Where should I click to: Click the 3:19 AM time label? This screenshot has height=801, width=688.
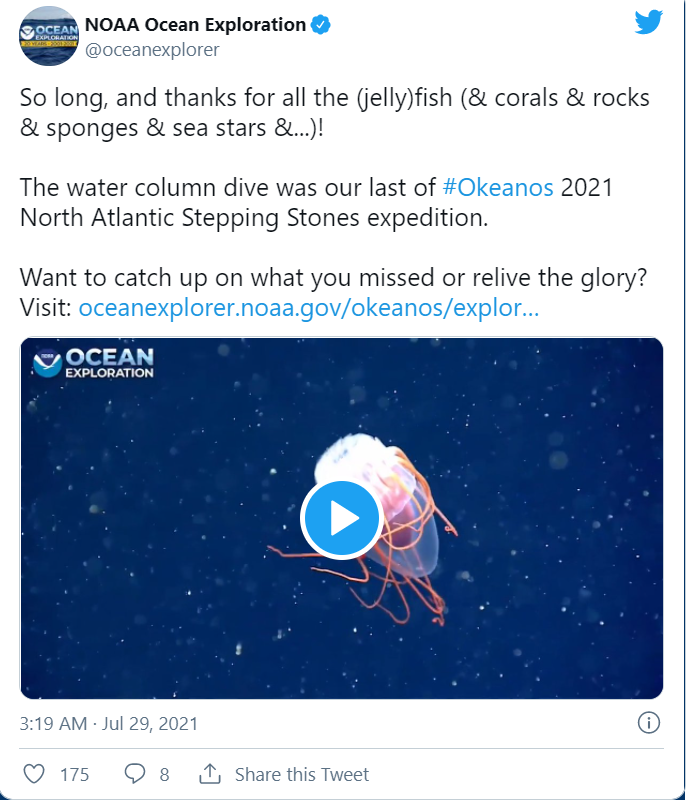pyautogui.click(x=55, y=722)
